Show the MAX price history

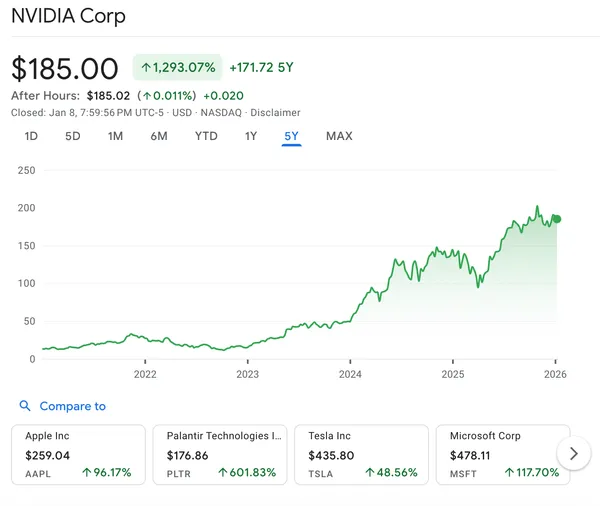point(339,136)
